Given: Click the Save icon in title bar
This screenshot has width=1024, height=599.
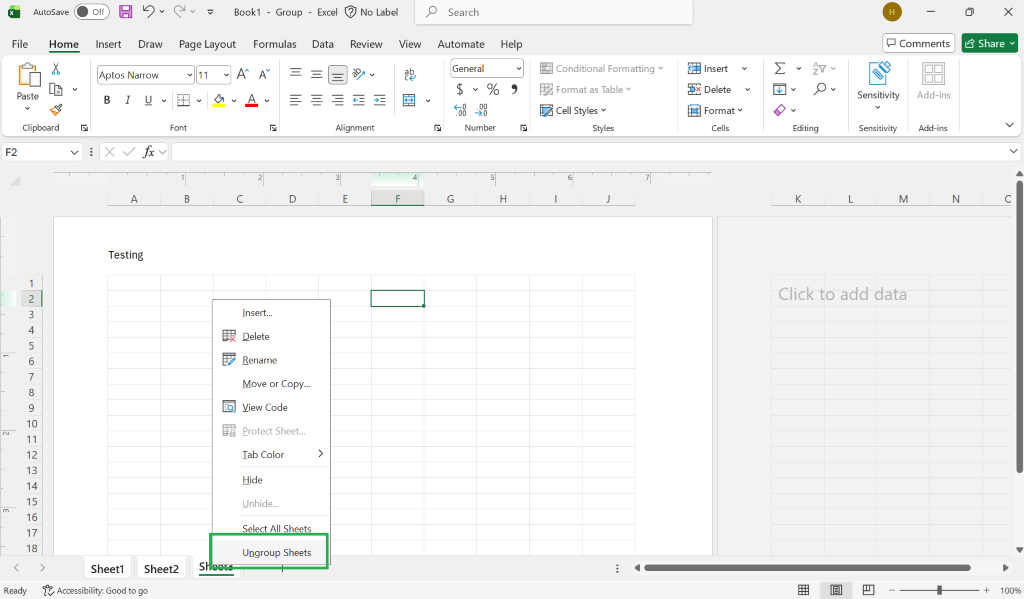Looking at the screenshot, I should [x=125, y=12].
